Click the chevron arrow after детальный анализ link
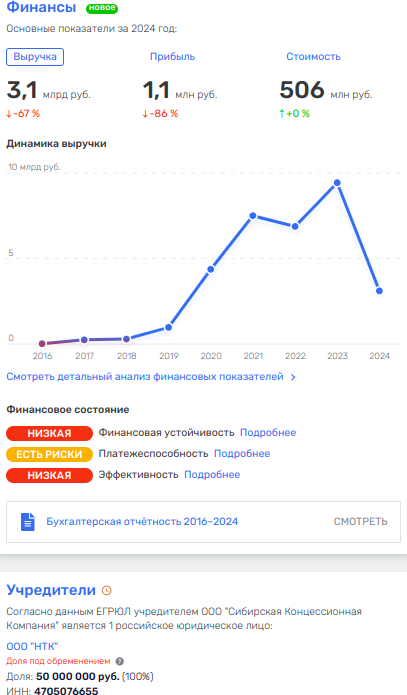The height and width of the screenshot is (695, 407). [x=293, y=377]
